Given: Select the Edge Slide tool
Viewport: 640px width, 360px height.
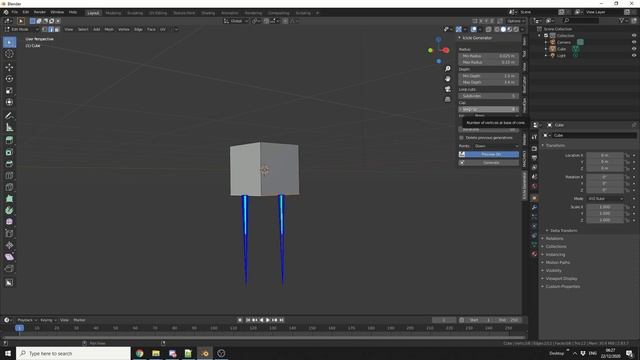Looking at the screenshot, I should [x=9, y=234].
